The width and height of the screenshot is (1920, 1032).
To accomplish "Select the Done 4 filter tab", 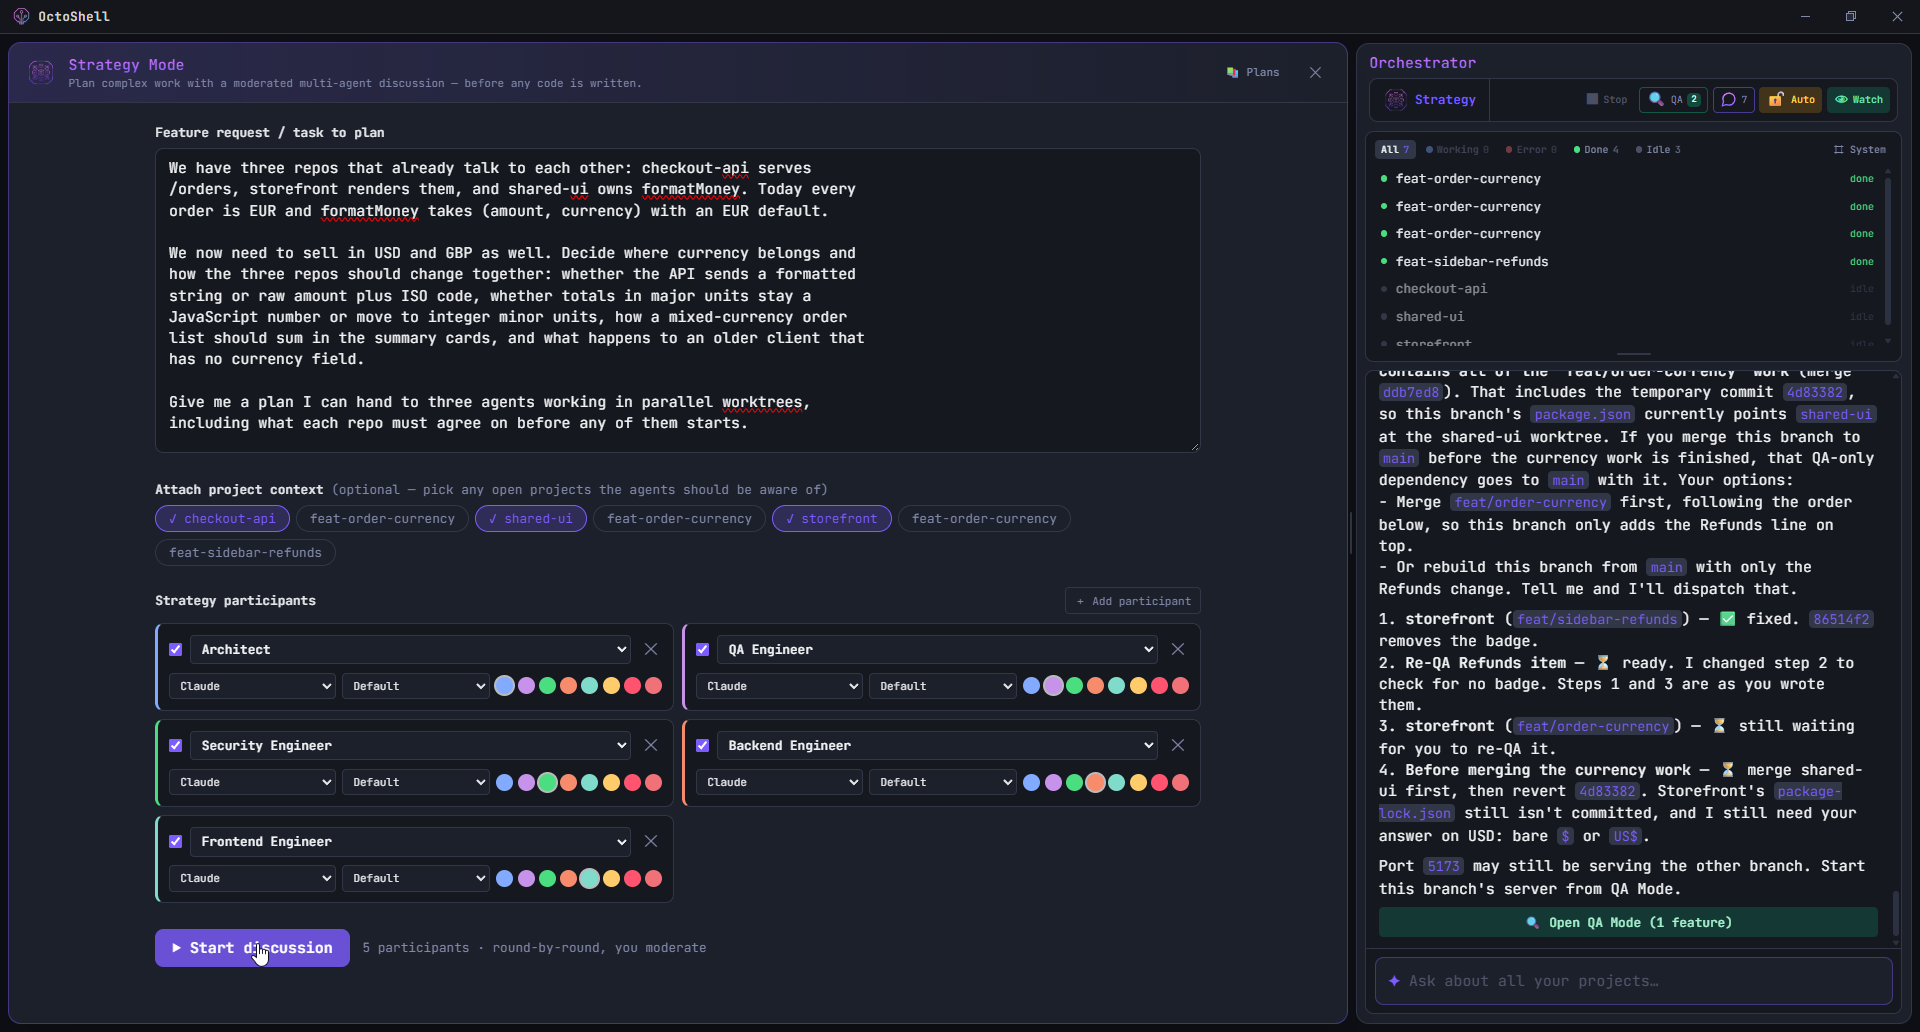I will [x=1596, y=149].
